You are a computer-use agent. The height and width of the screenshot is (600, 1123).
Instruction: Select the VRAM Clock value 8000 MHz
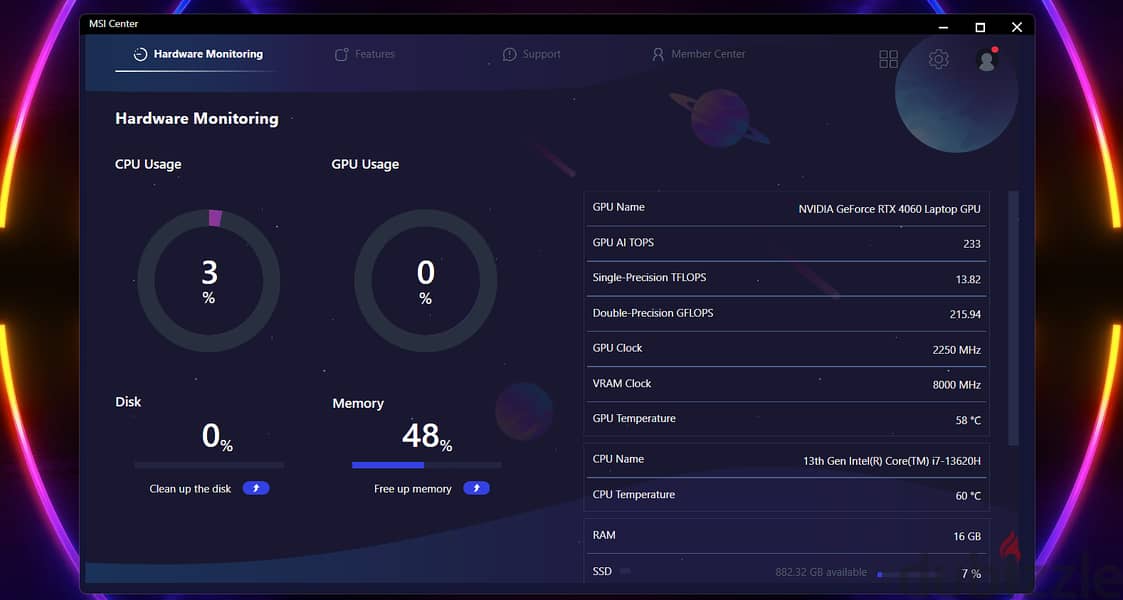click(x=957, y=385)
